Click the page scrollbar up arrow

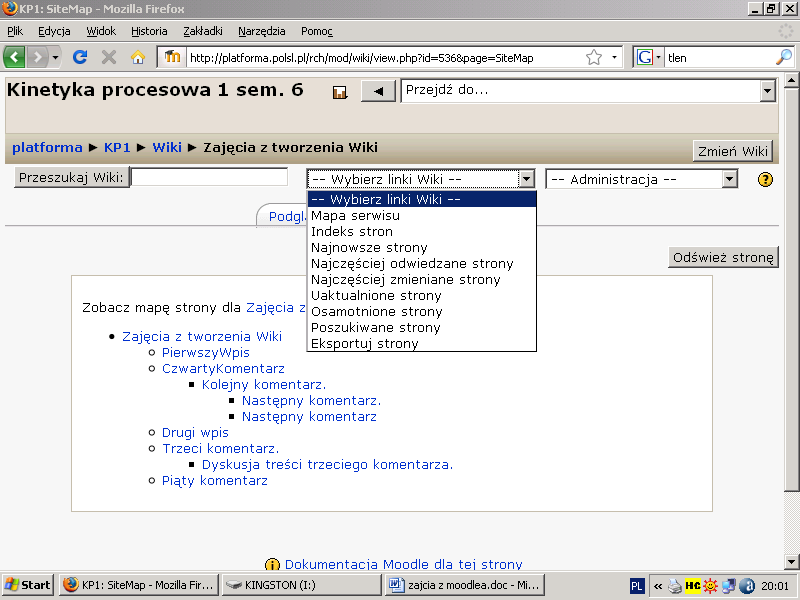tap(791, 81)
